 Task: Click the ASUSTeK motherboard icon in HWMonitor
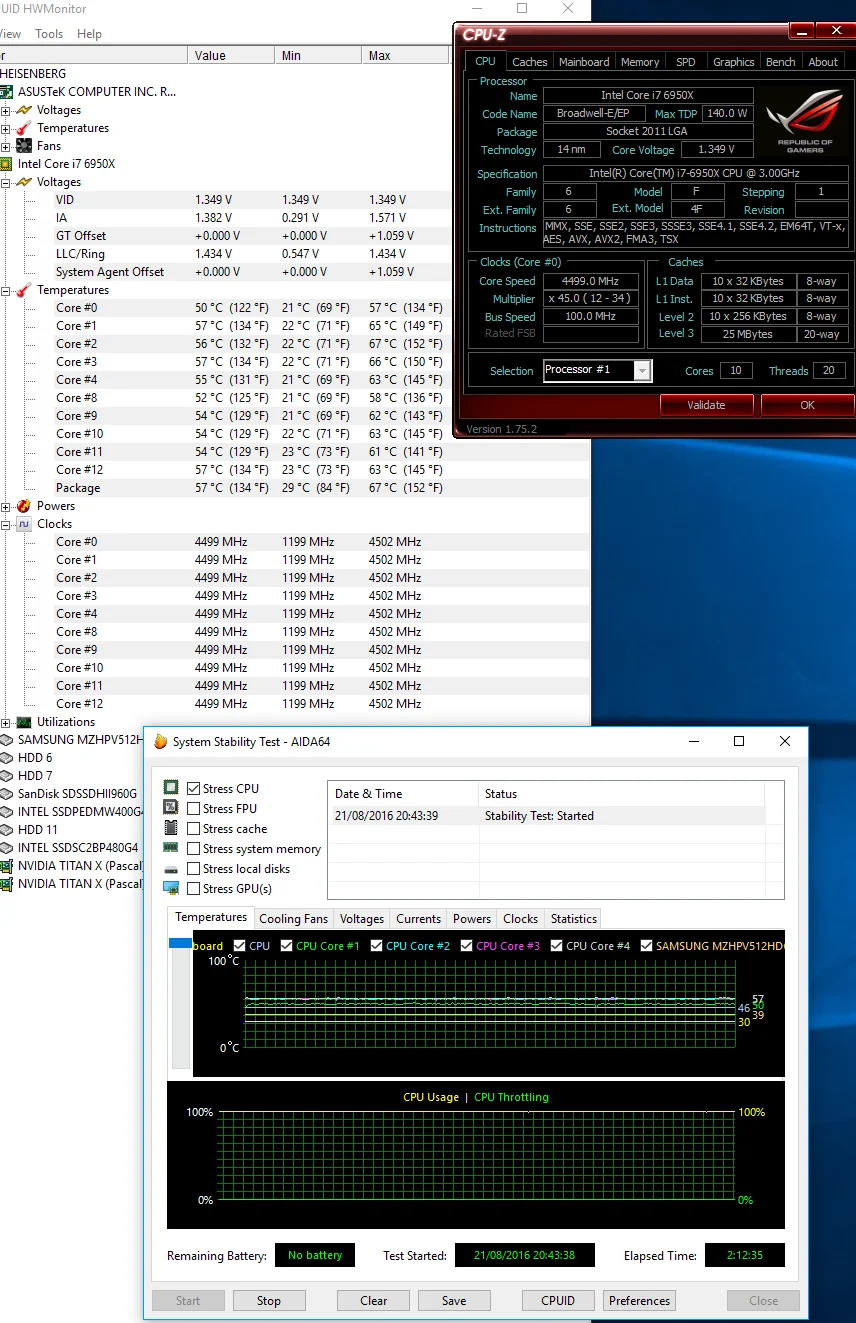tap(6, 92)
